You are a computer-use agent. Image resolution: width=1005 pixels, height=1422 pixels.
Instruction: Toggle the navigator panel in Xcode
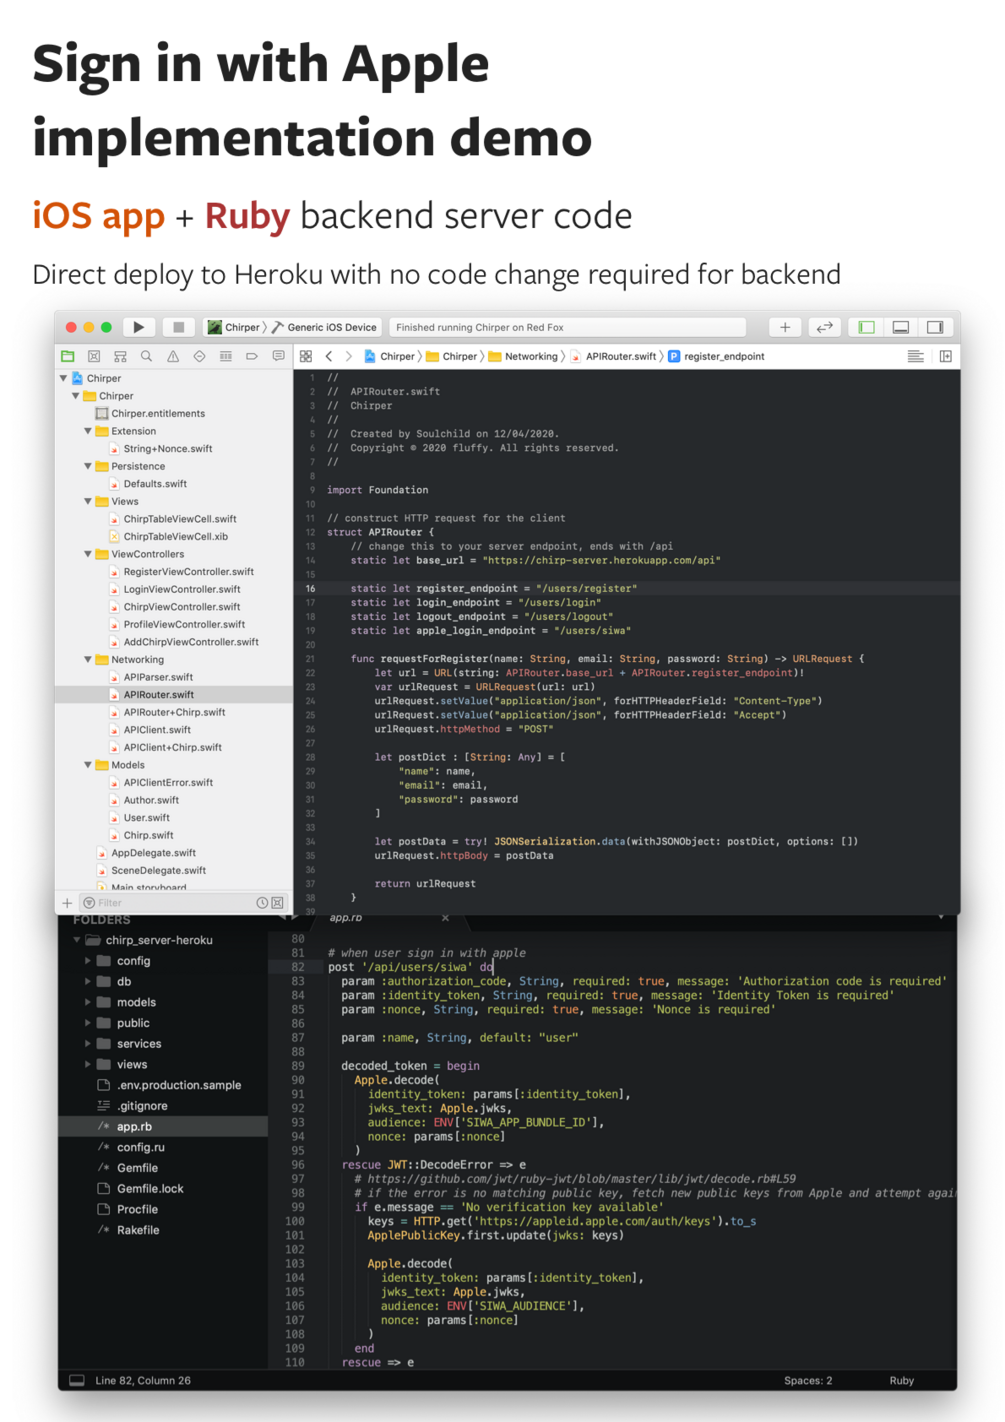coord(867,327)
